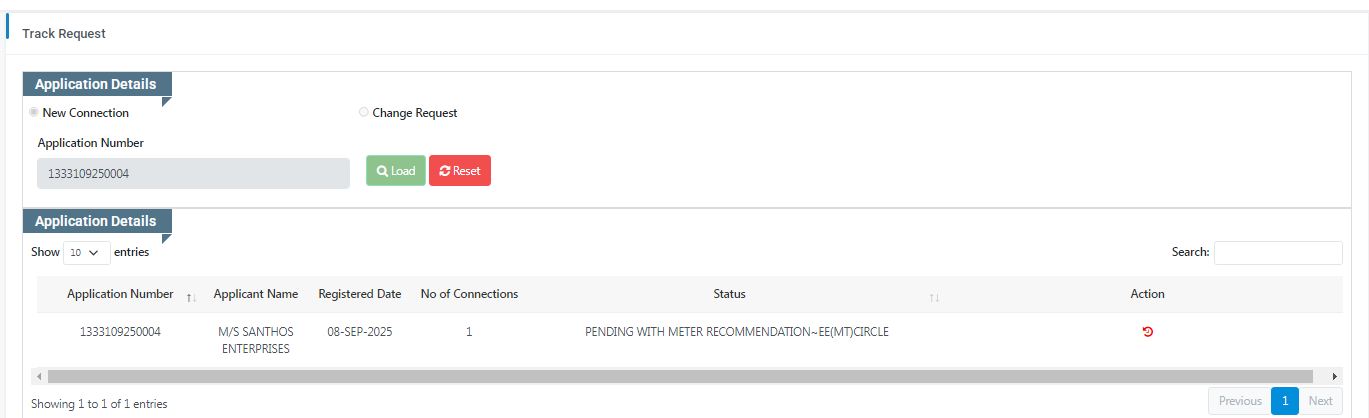Image resolution: width=1369 pixels, height=418 pixels.
Task: Click the Status column sort arrows icon
Action: (934, 297)
